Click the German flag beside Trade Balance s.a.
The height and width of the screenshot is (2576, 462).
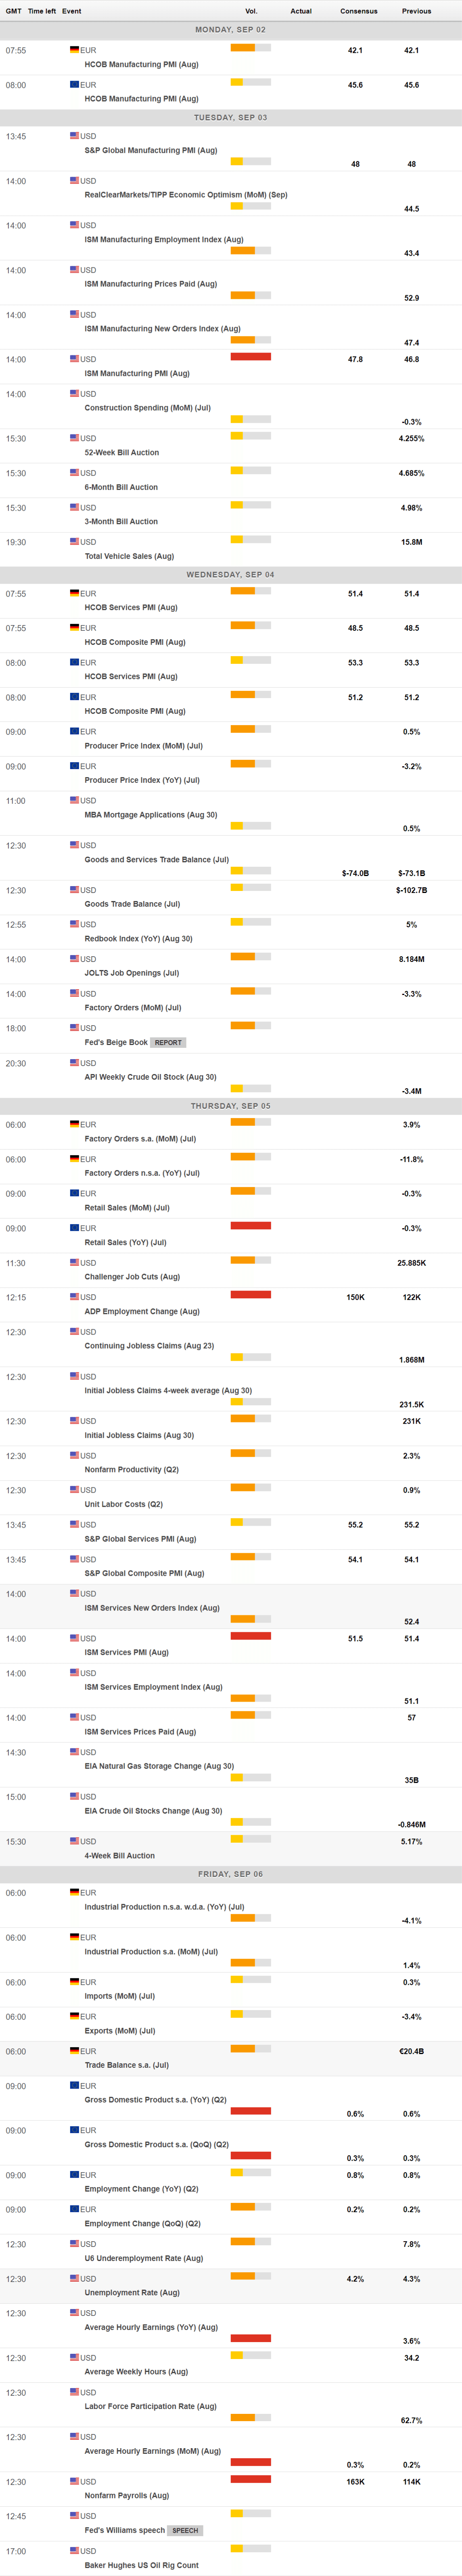tap(74, 2051)
